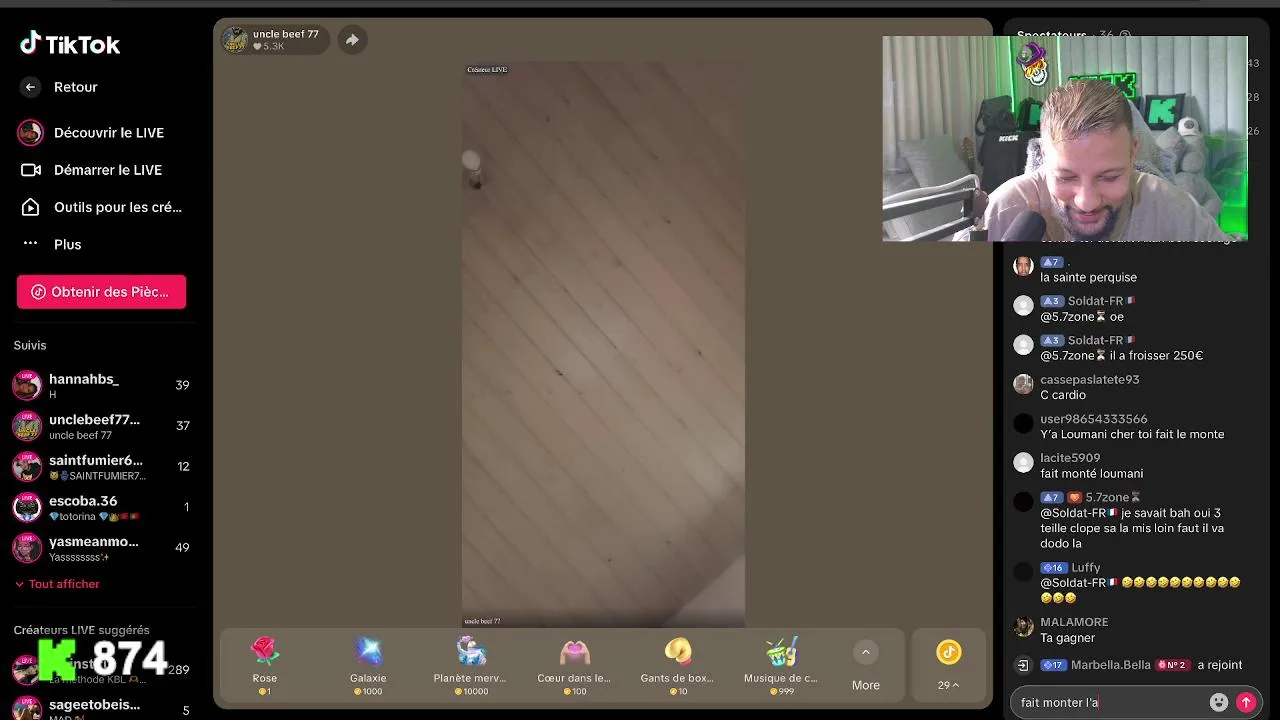Click Luffy username in chat
The height and width of the screenshot is (720, 1280).
coord(1086,567)
